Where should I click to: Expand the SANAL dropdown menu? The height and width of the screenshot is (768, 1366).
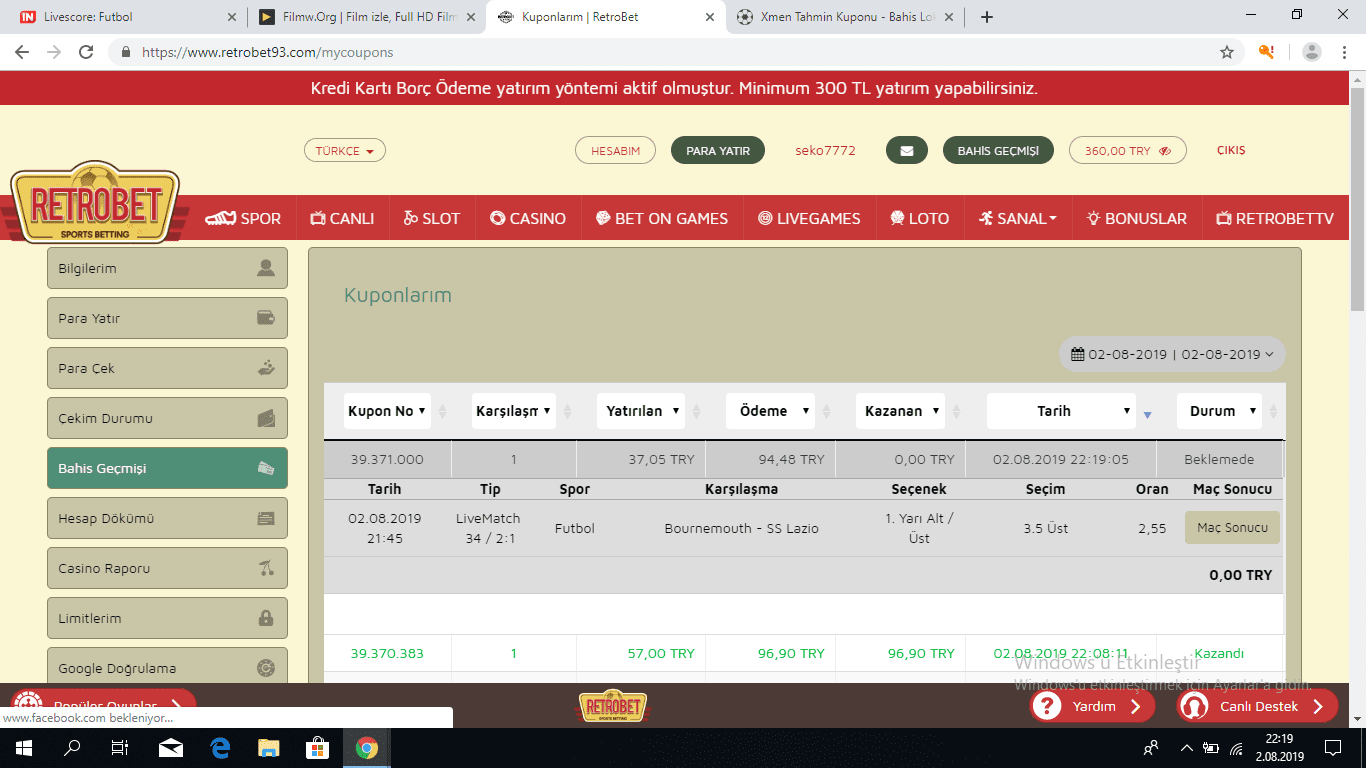point(1018,218)
